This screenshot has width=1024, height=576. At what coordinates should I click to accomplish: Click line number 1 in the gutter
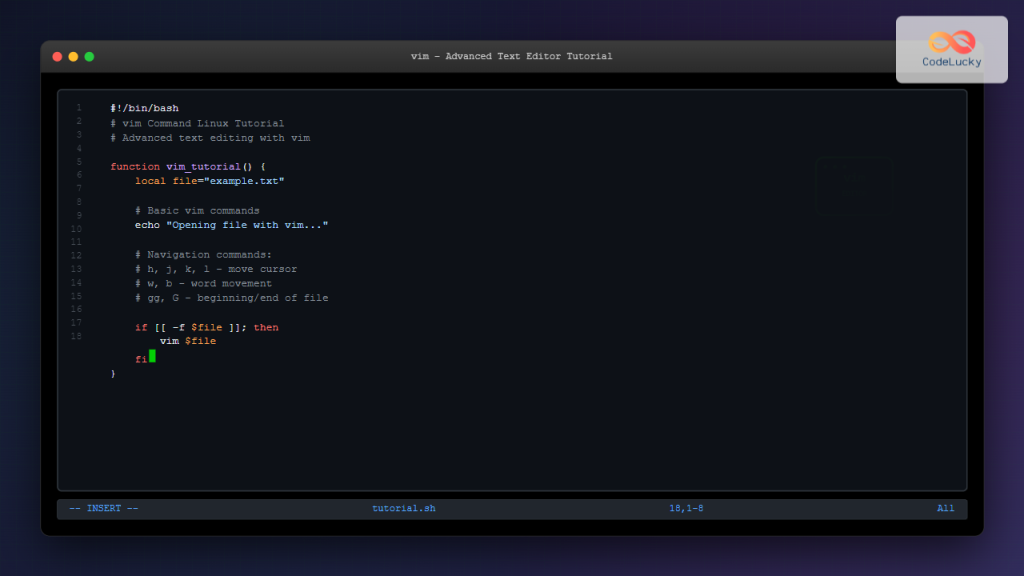click(78, 108)
